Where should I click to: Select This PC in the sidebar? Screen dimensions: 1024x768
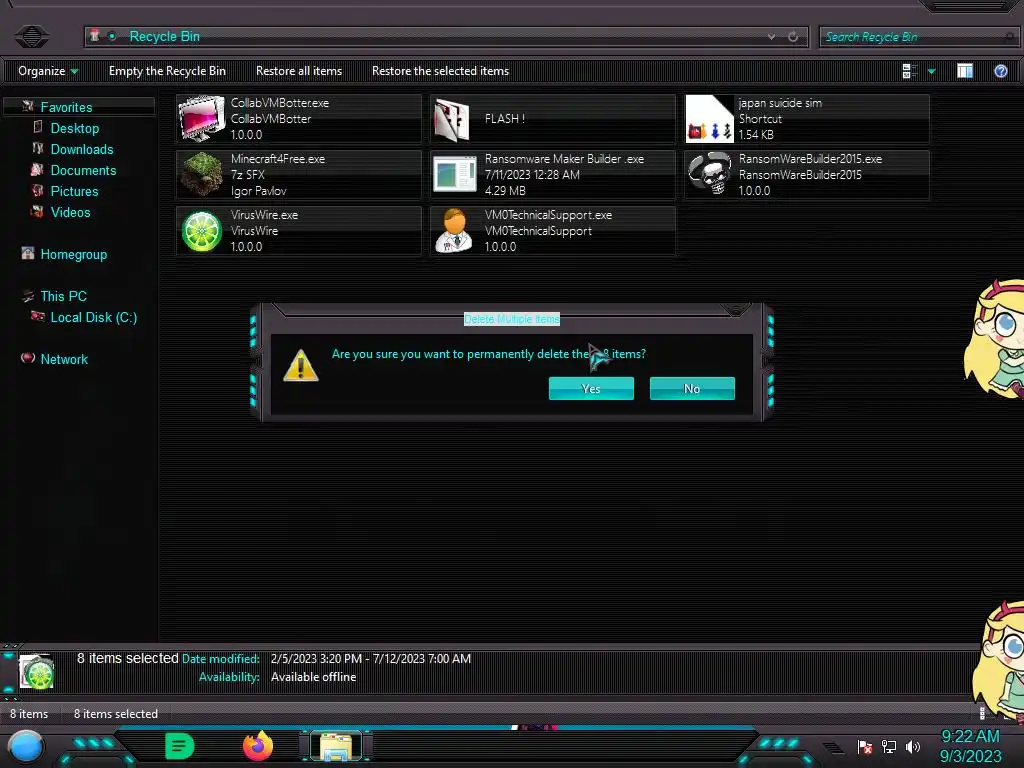coord(63,296)
